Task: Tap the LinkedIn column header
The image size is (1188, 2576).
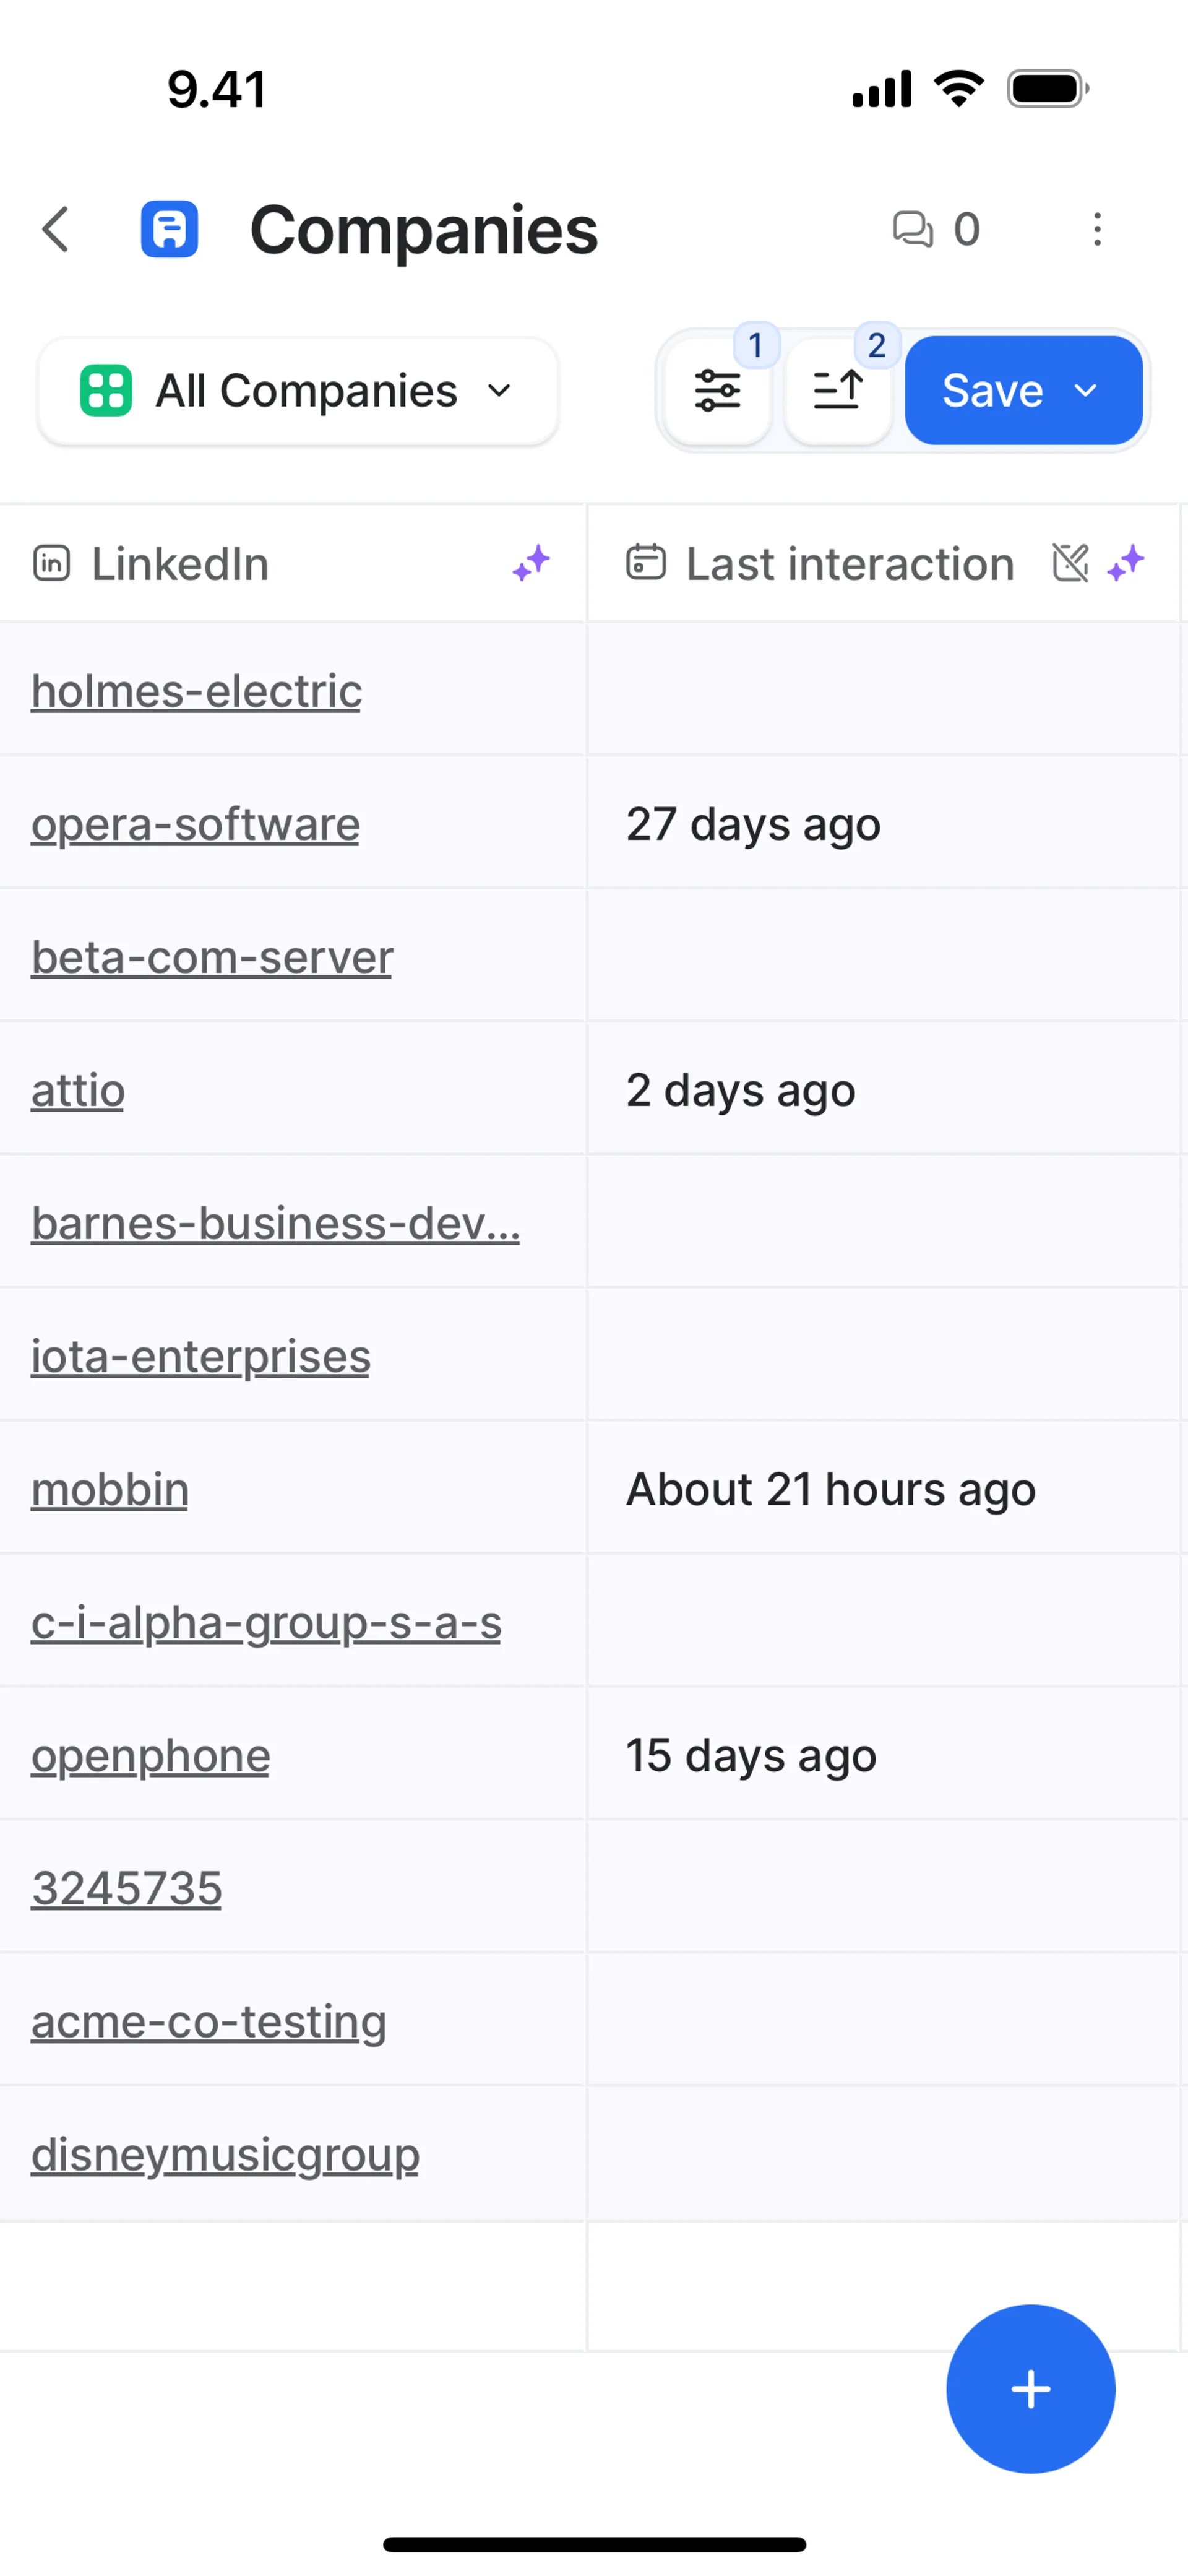Action: 180,564
